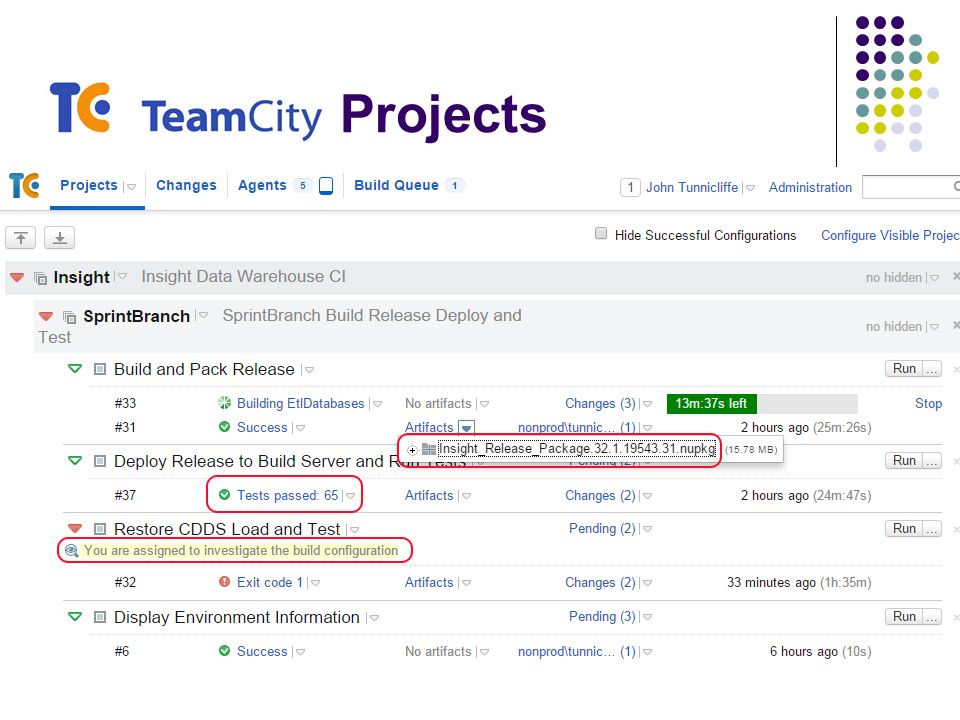This screenshot has width=960, height=720.
Task: Open Changes (3) for build #33
Action: (600, 403)
